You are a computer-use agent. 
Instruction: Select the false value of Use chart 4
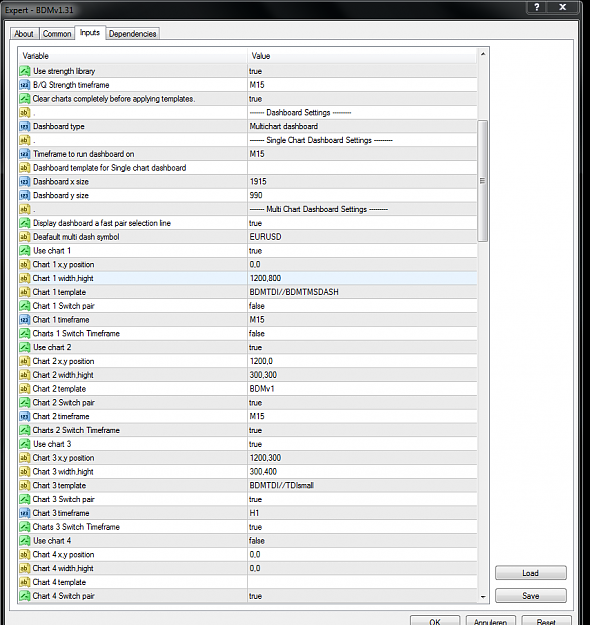pyautogui.click(x=257, y=540)
